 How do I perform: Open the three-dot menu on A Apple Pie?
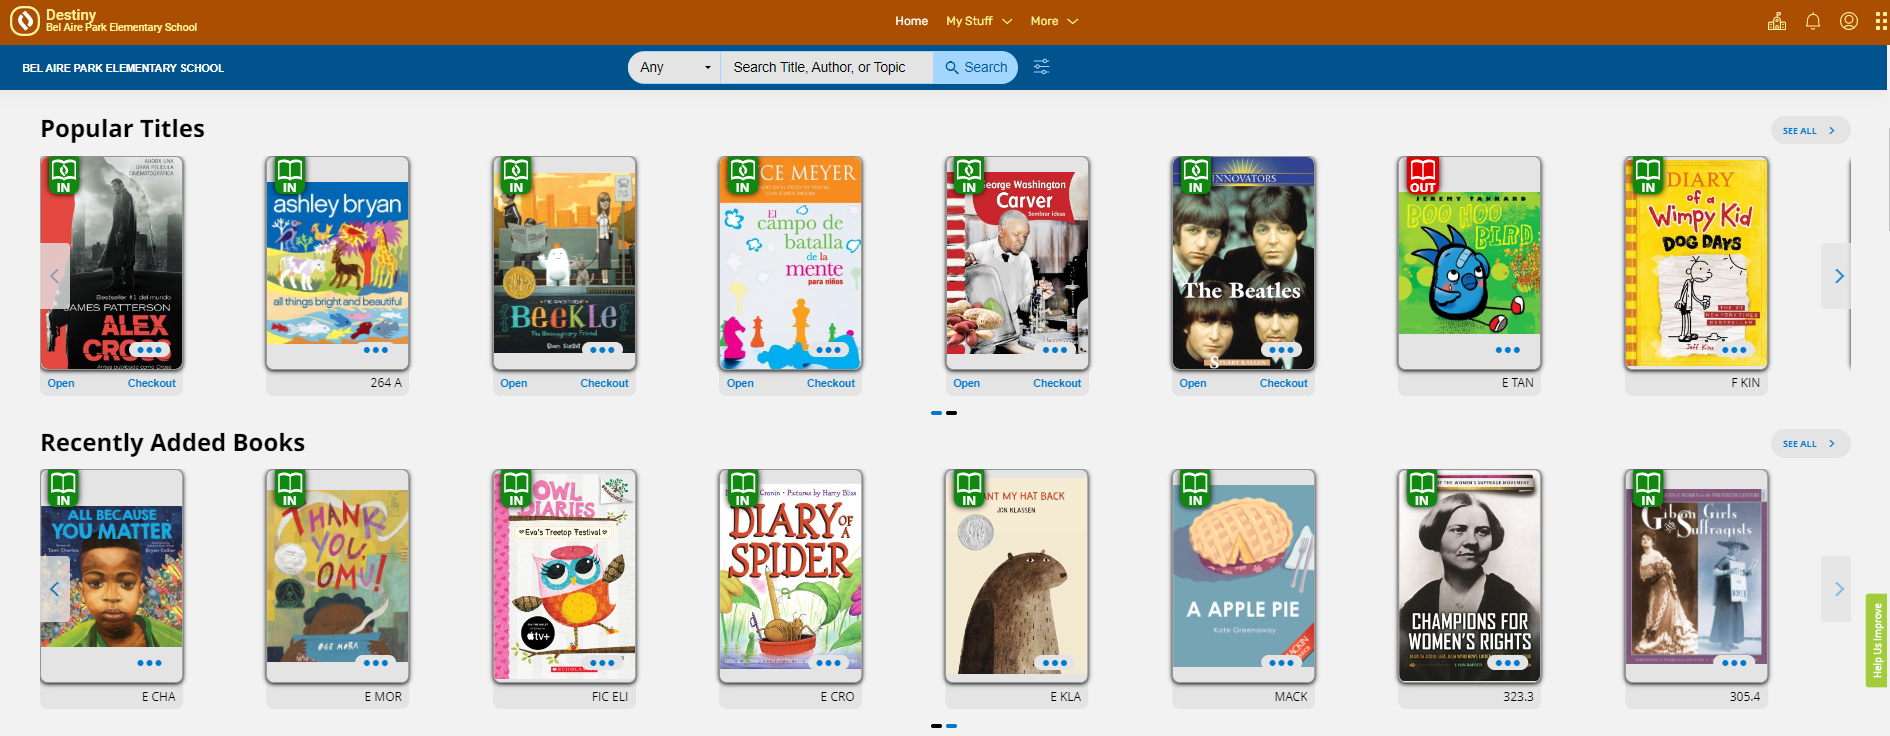click(x=1282, y=663)
